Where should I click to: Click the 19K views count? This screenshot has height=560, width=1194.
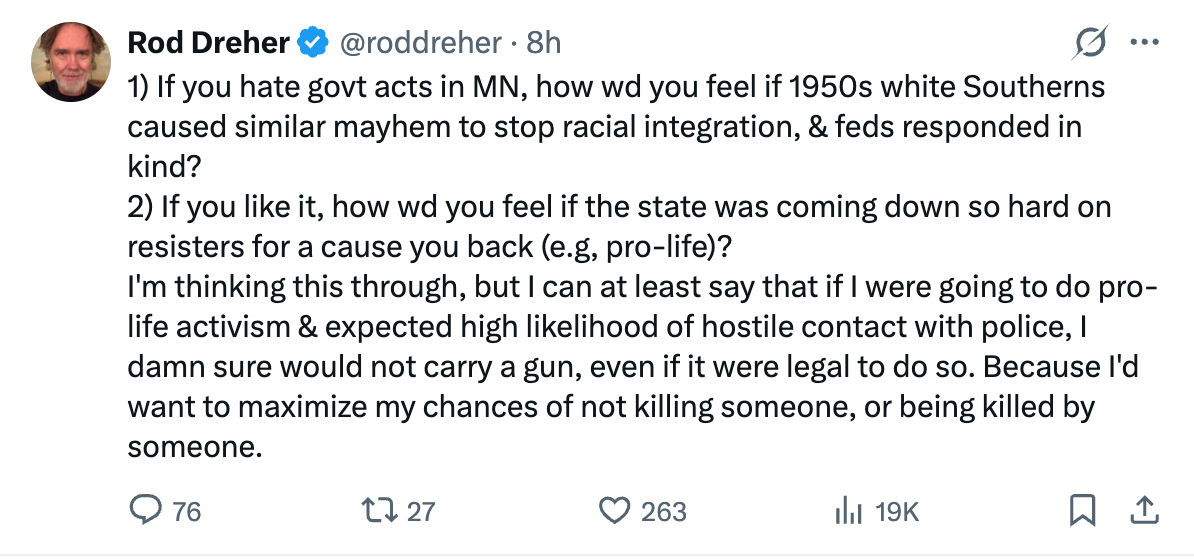[x=896, y=512]
